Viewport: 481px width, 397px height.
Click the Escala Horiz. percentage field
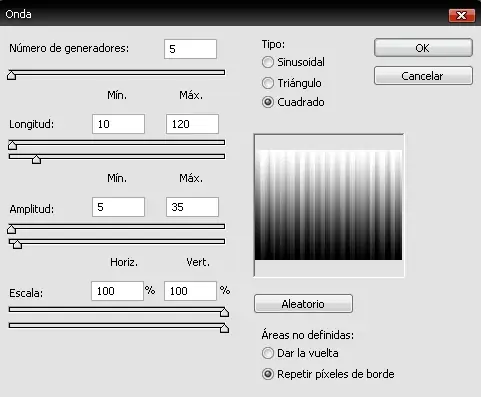coord(117,291)
